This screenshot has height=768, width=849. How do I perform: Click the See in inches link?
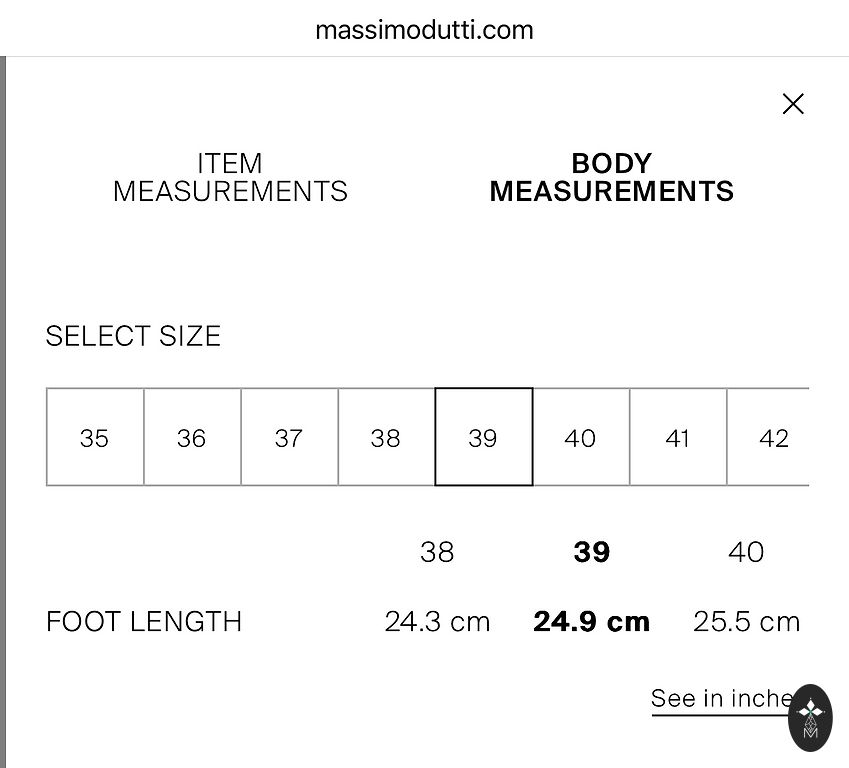pyautogui.click(x=718, y=698)
